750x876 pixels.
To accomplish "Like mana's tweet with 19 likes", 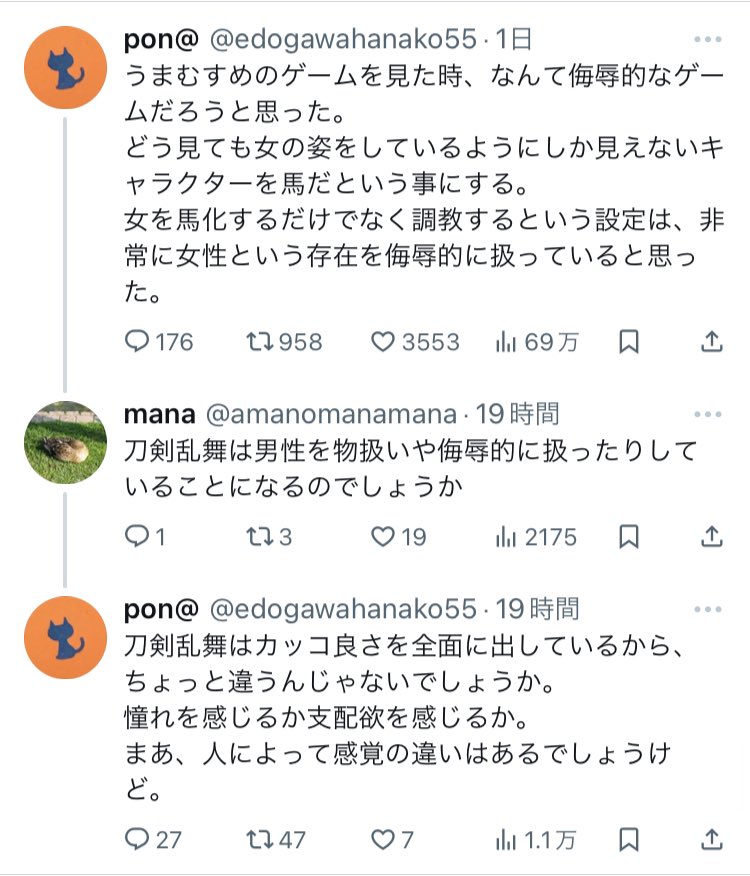I will 385,537.
